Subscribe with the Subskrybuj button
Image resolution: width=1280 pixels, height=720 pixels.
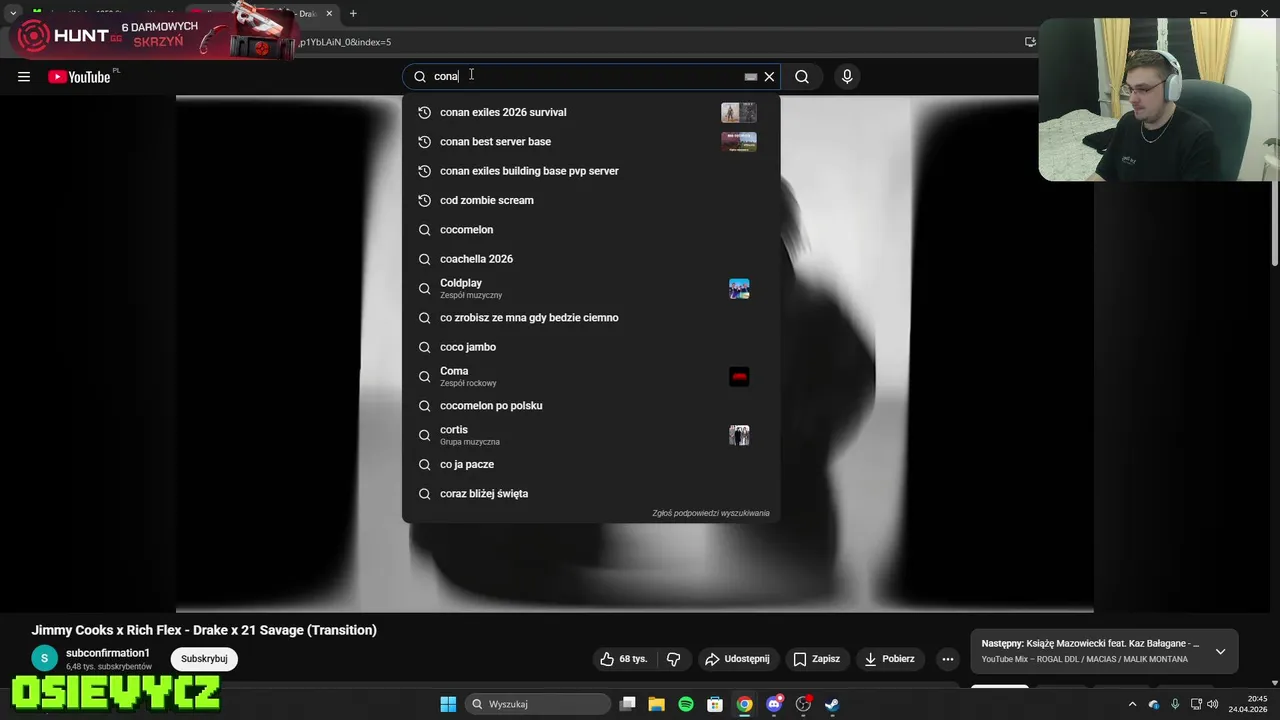204,659
